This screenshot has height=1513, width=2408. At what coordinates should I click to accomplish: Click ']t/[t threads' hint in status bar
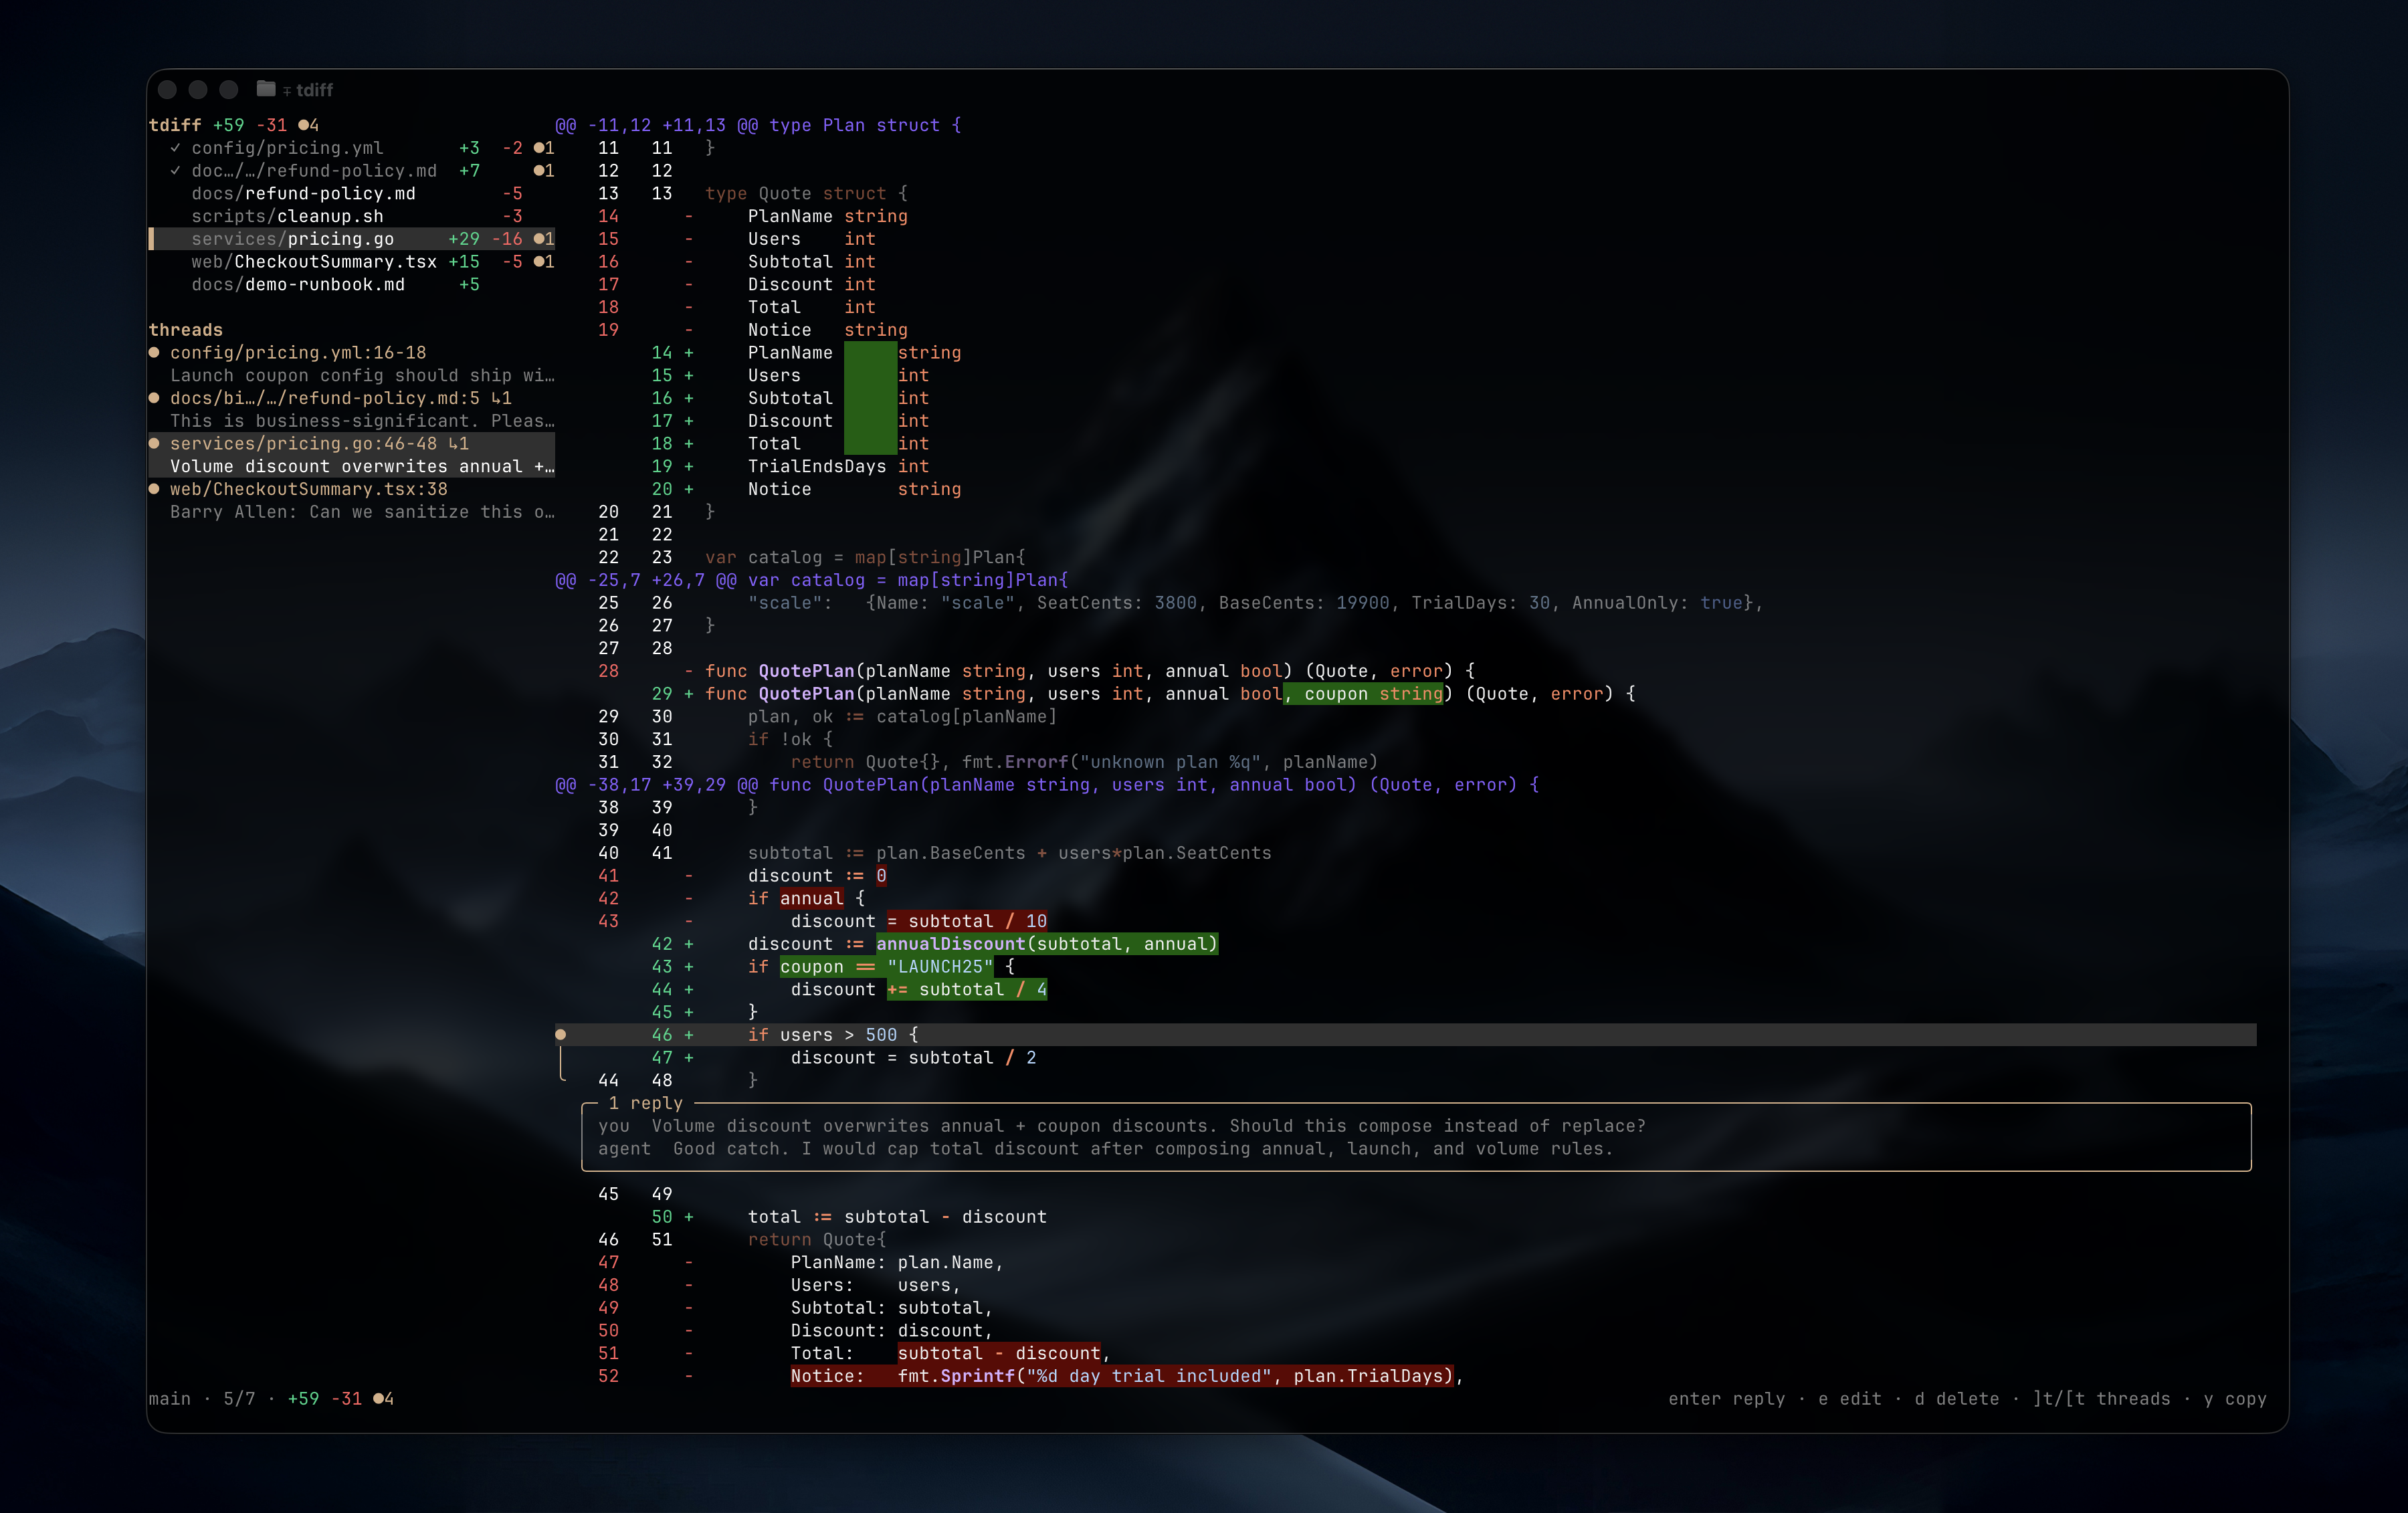[2101, 1399]
